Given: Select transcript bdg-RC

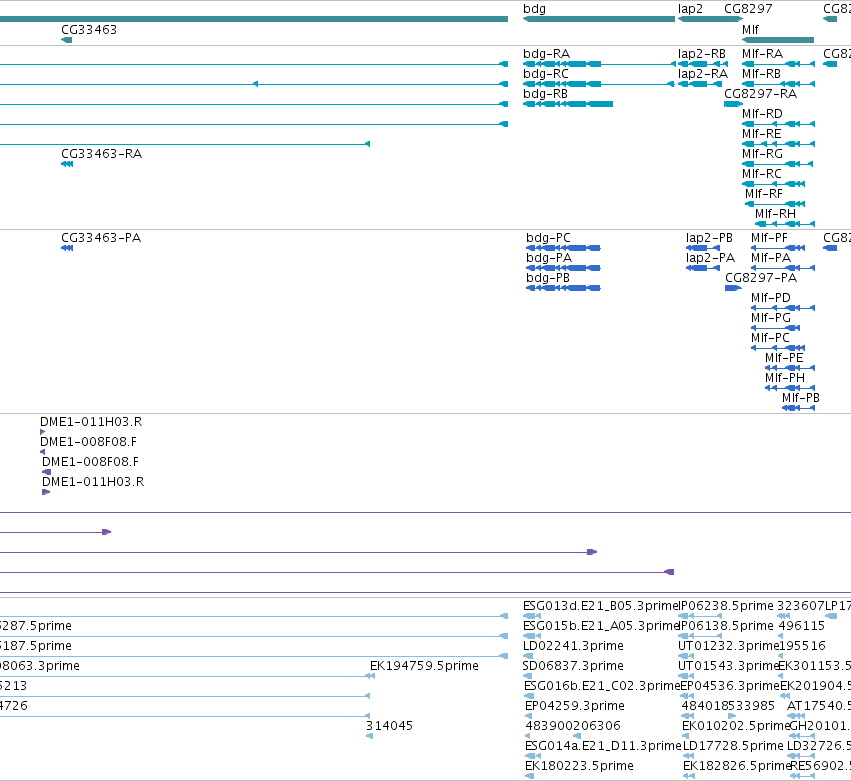Looking at the screenshot, I should click(598, 84).
